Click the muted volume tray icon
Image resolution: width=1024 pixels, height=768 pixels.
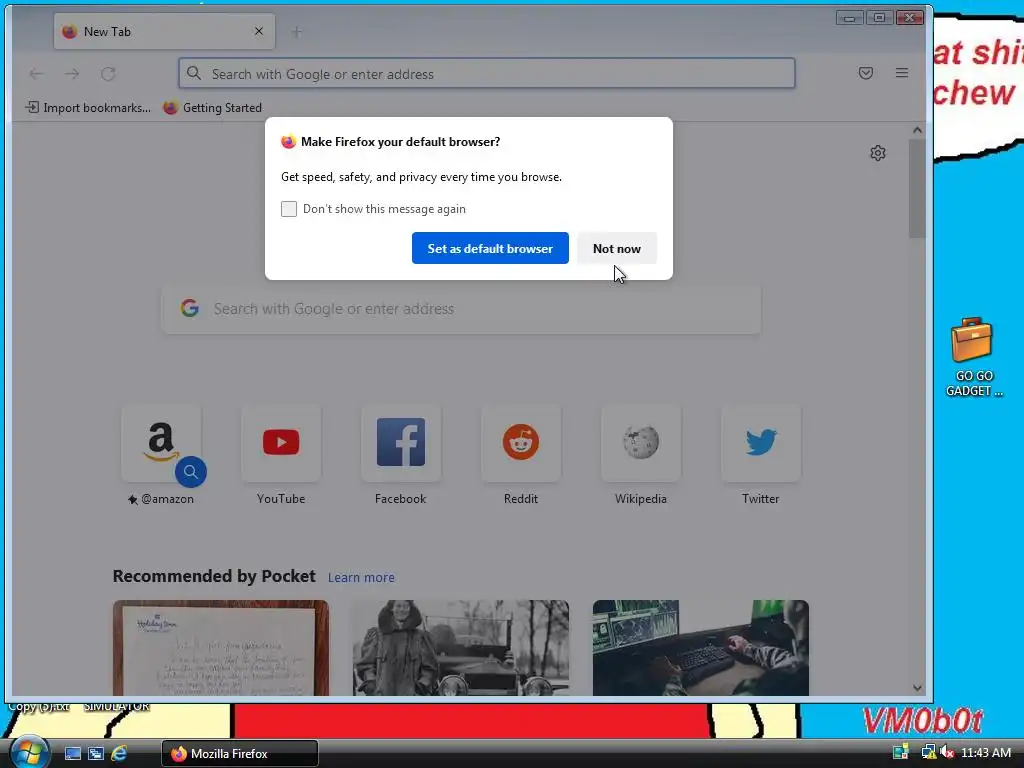click(x=947, y=753)
